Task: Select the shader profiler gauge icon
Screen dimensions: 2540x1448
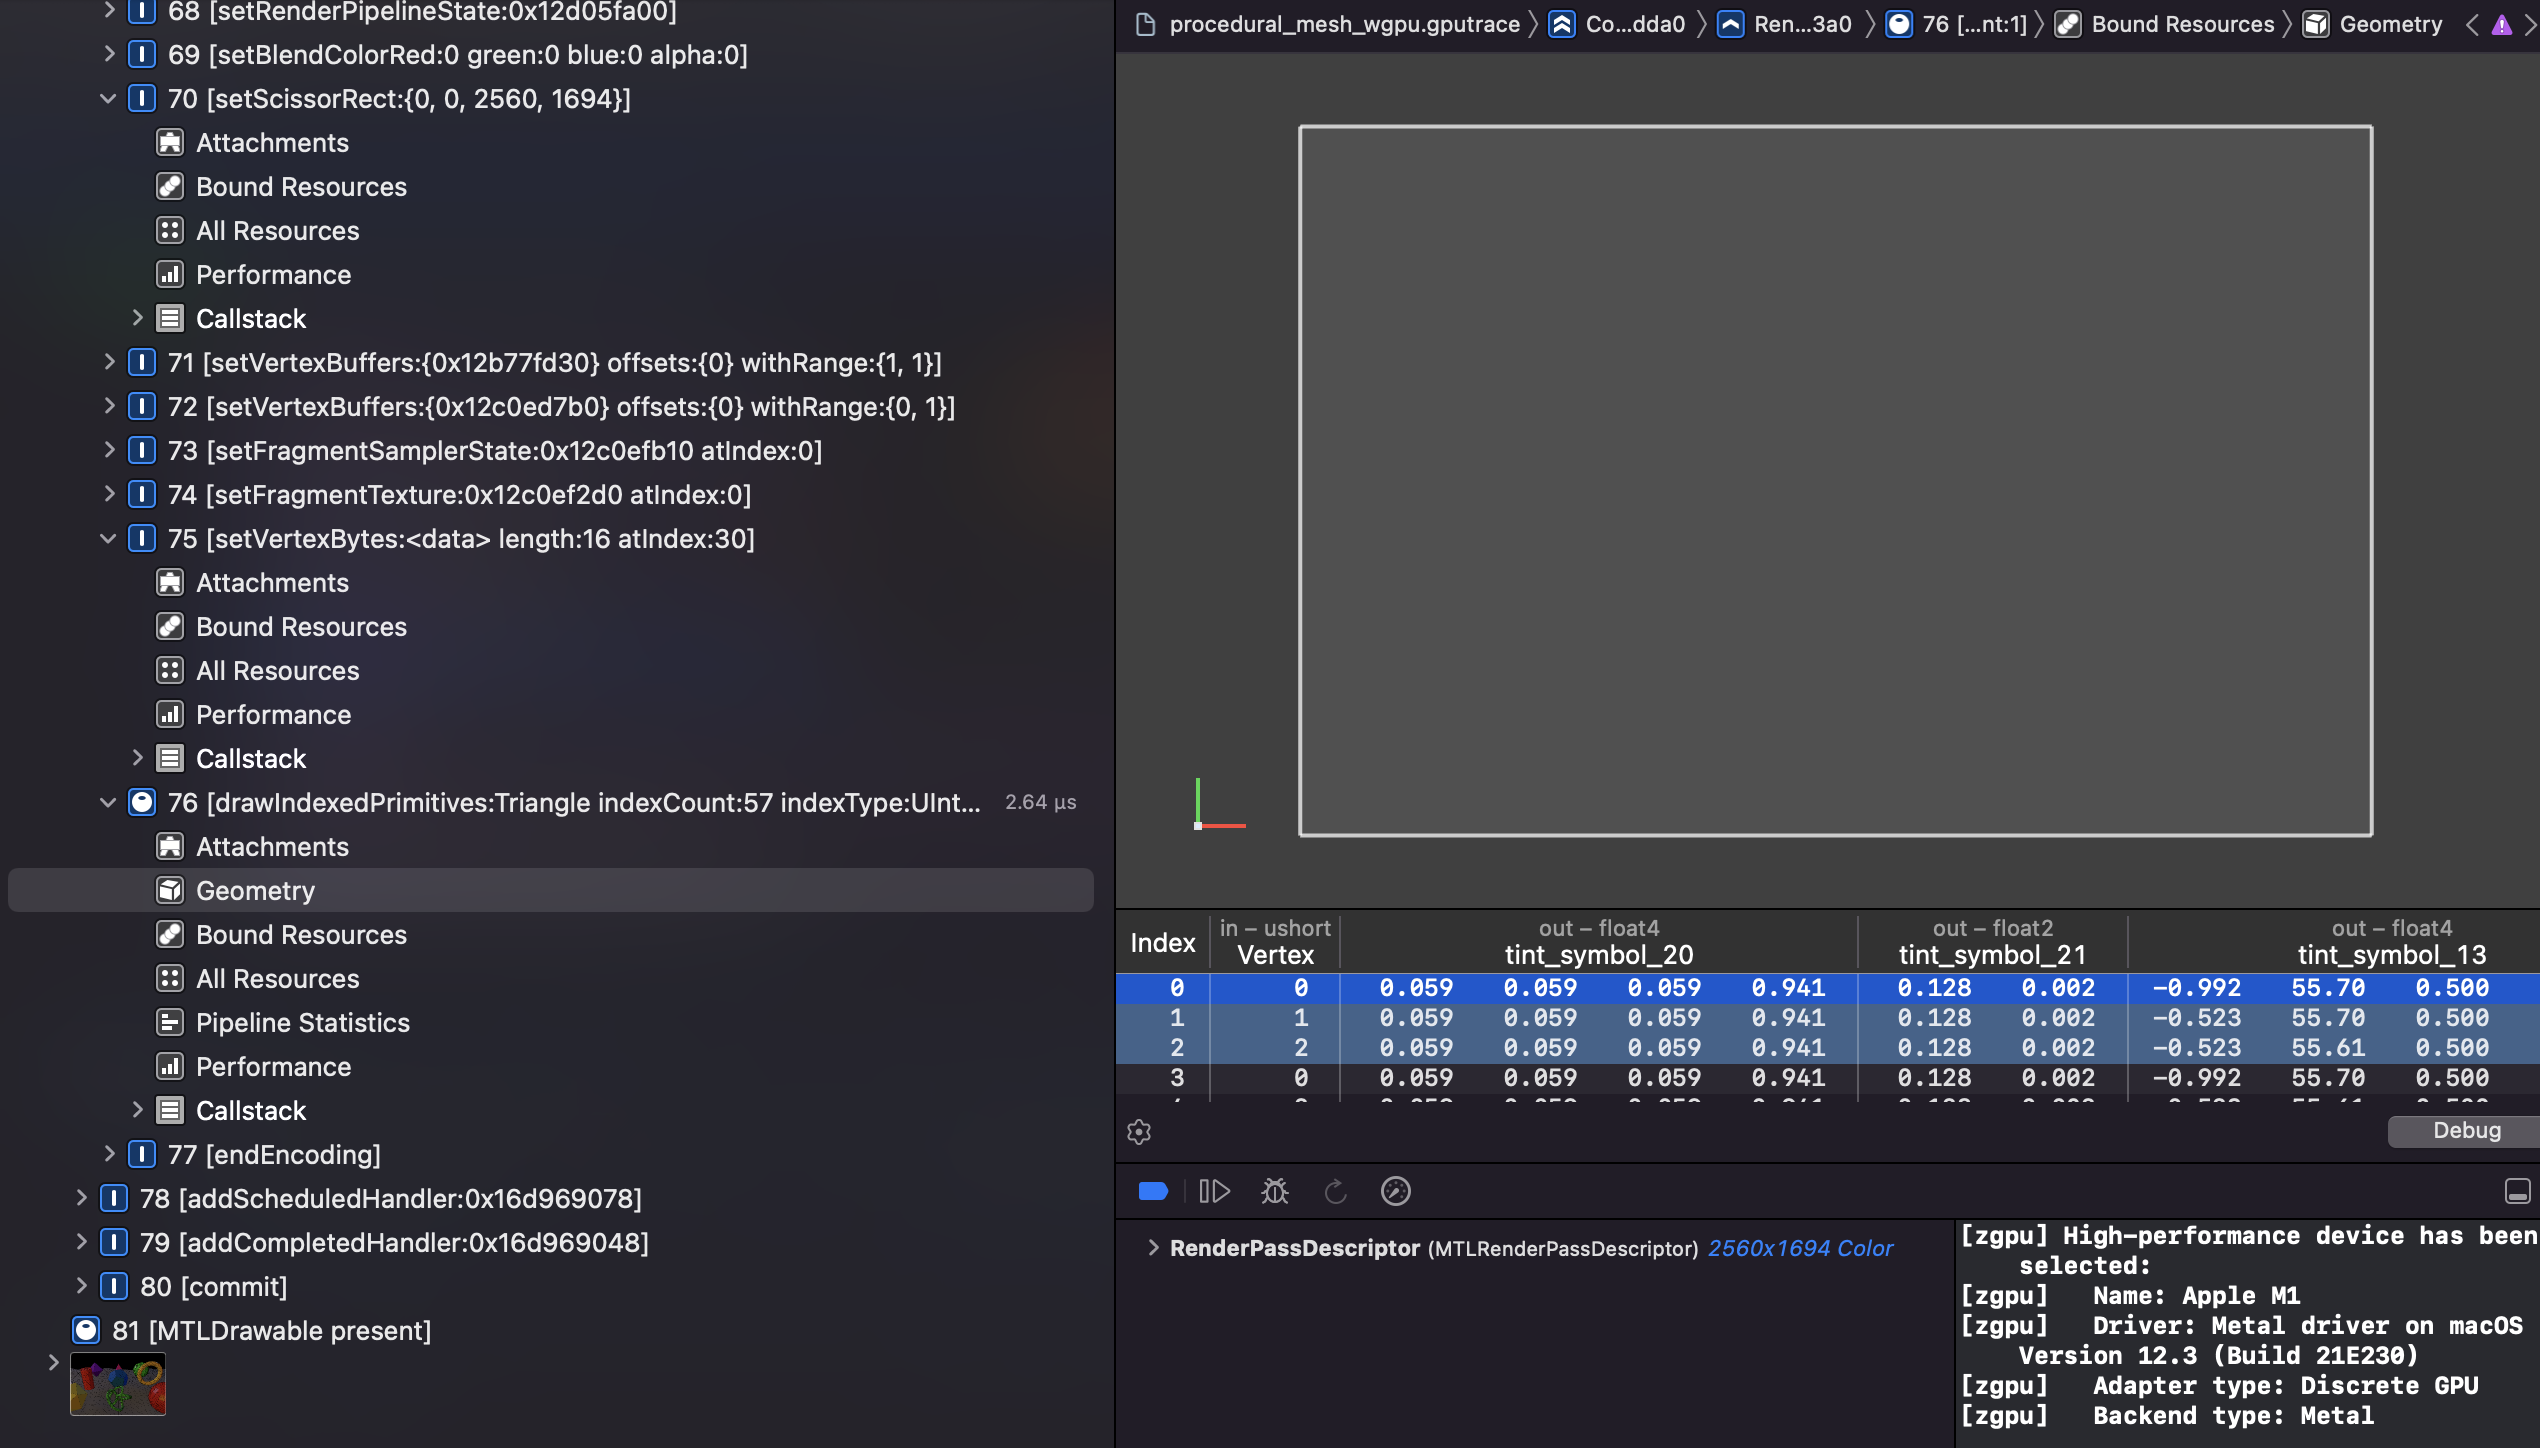Action: (x=1395, y=1191)
